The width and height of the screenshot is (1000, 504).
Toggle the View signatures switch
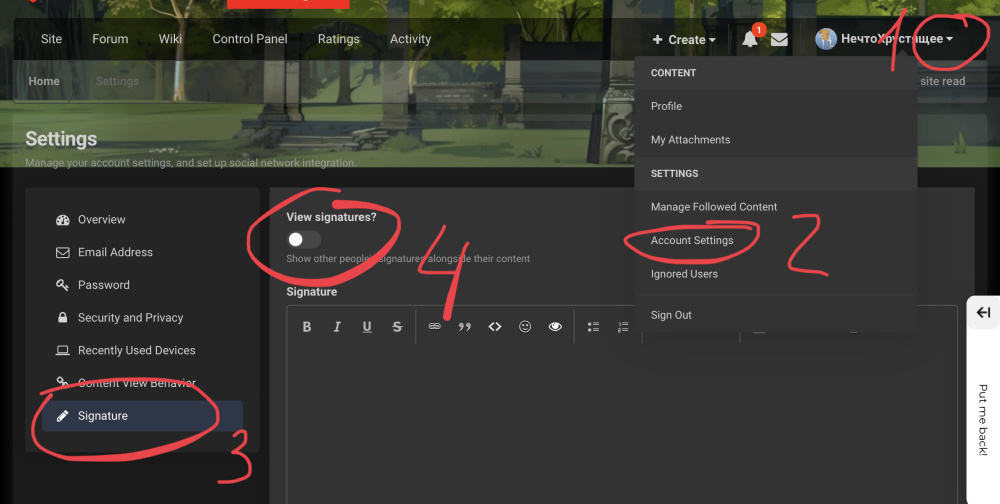pos(304,239)
